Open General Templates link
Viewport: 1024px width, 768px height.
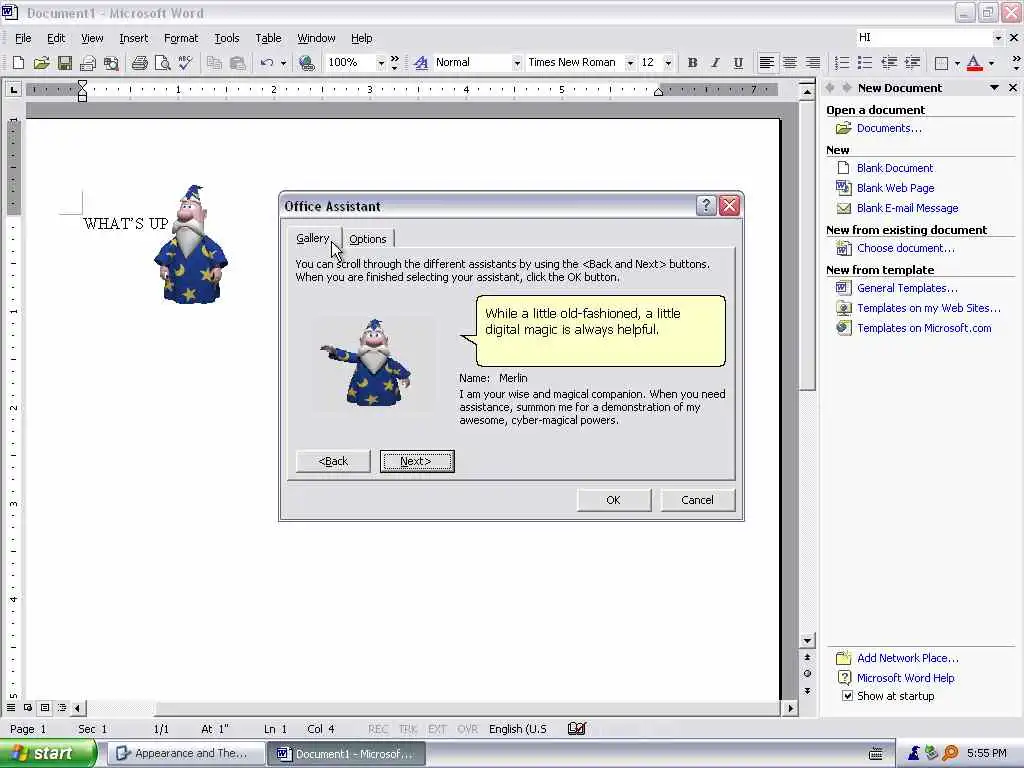tap(907, 288)
